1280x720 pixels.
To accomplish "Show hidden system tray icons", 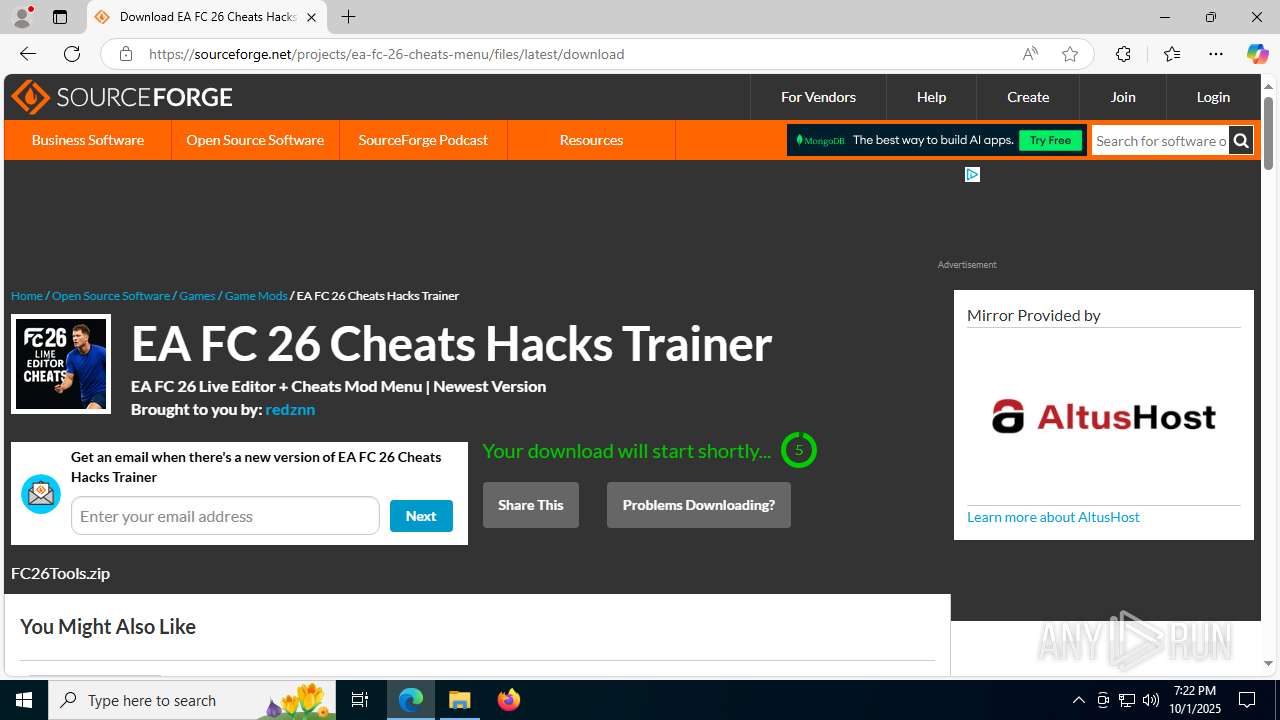I will (1078, 700).
